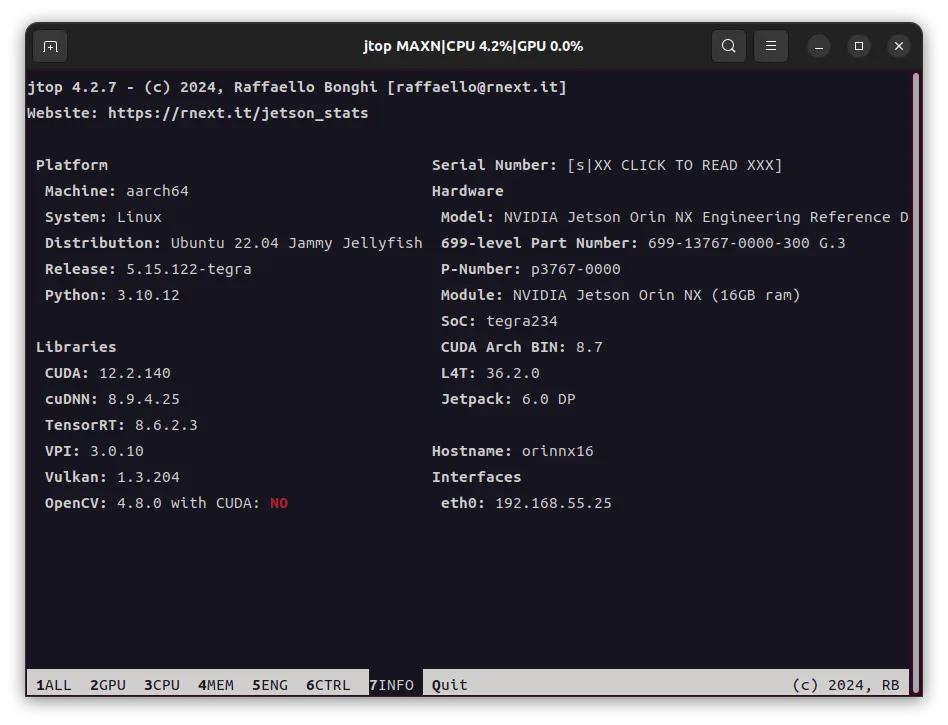Maximize the jtop terminal window
The image size is (948, 725).
(859, 46)
